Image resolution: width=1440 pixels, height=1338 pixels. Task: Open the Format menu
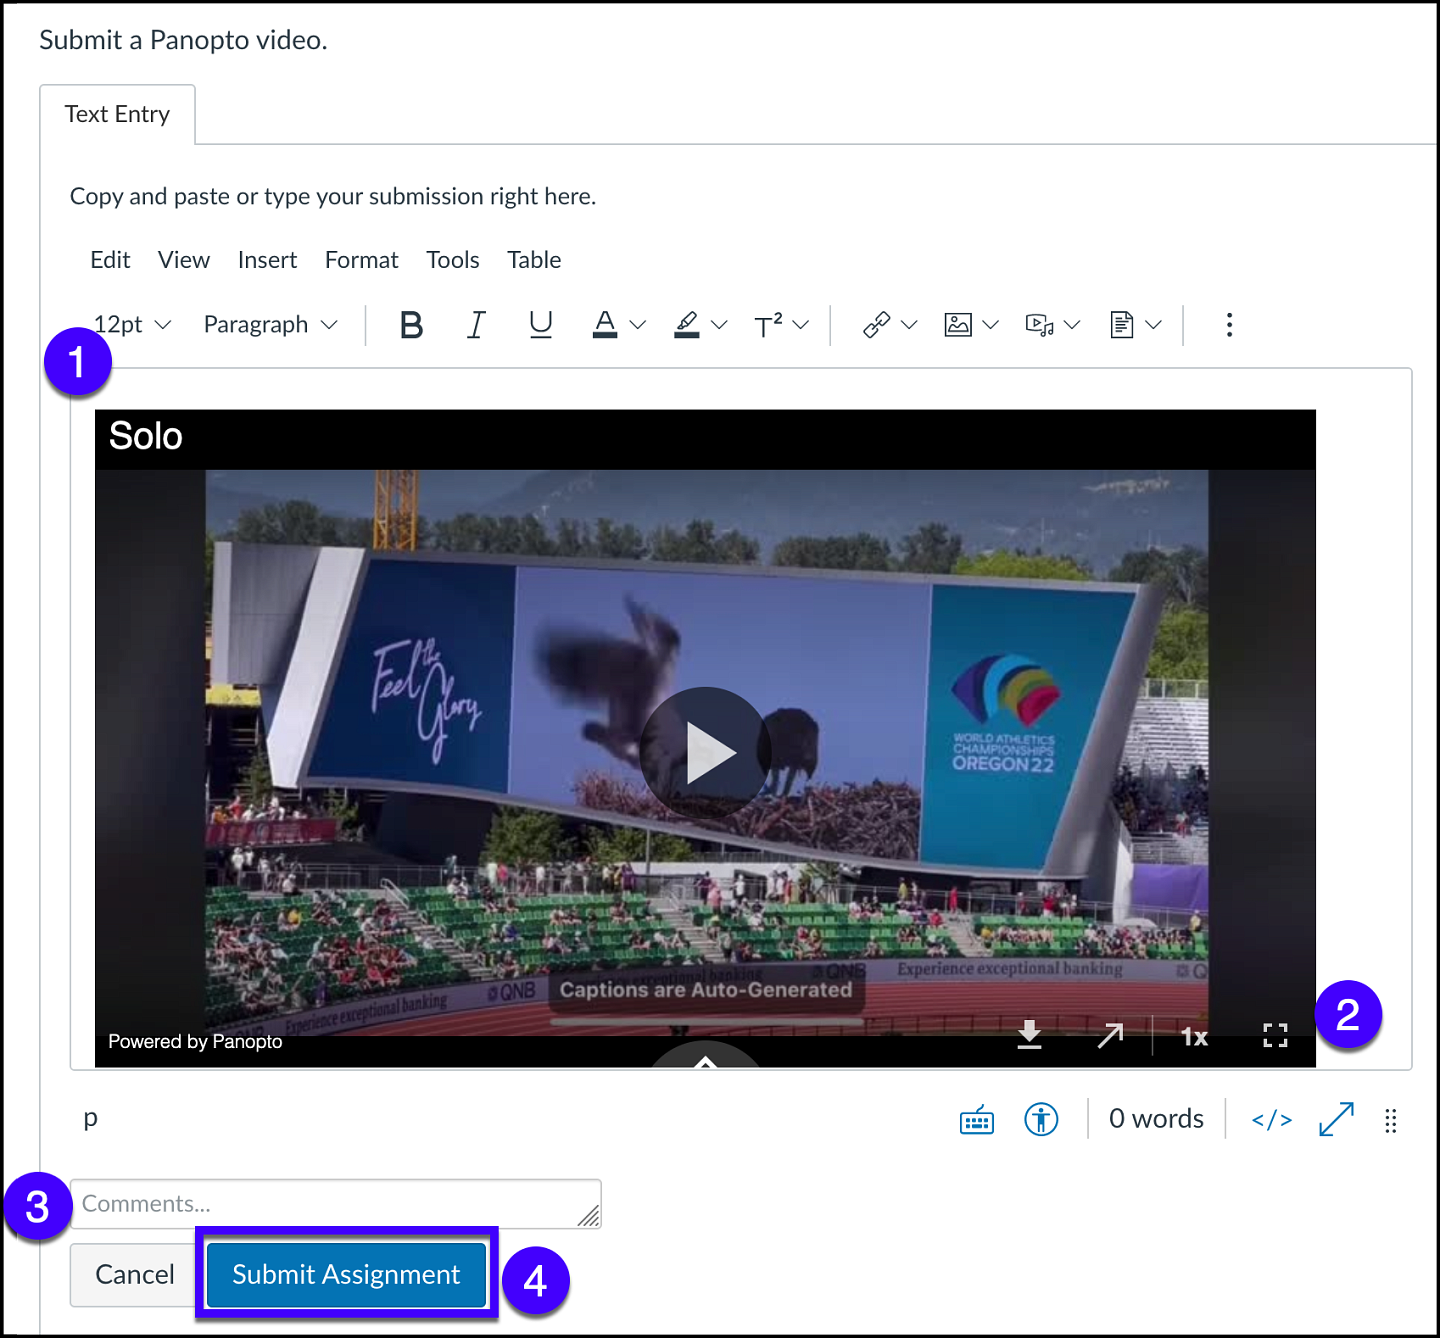click(361, 260)
